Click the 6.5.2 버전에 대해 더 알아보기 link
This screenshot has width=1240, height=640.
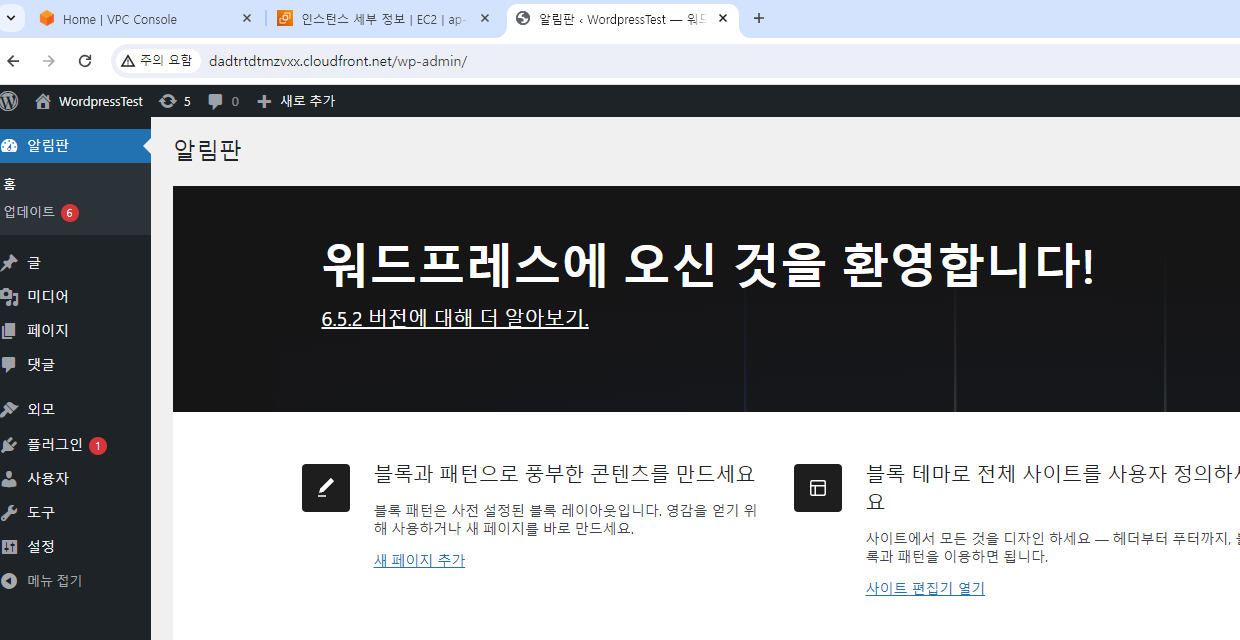pyautogui.click(x=455, y=318)
